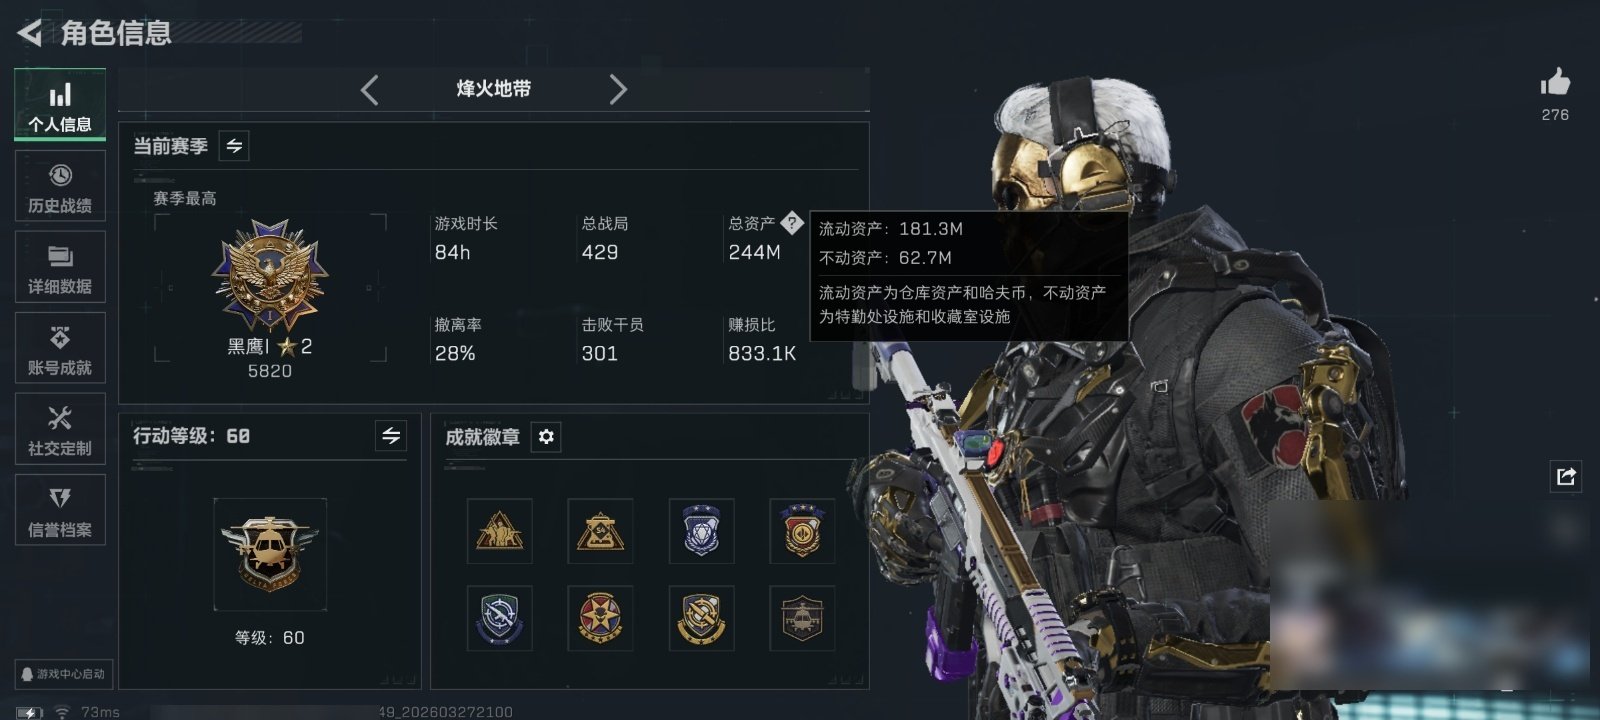This screenshot has height=720, width=1600.
Task: Tap the back arrow beside 角色信息
Action: 30,33
